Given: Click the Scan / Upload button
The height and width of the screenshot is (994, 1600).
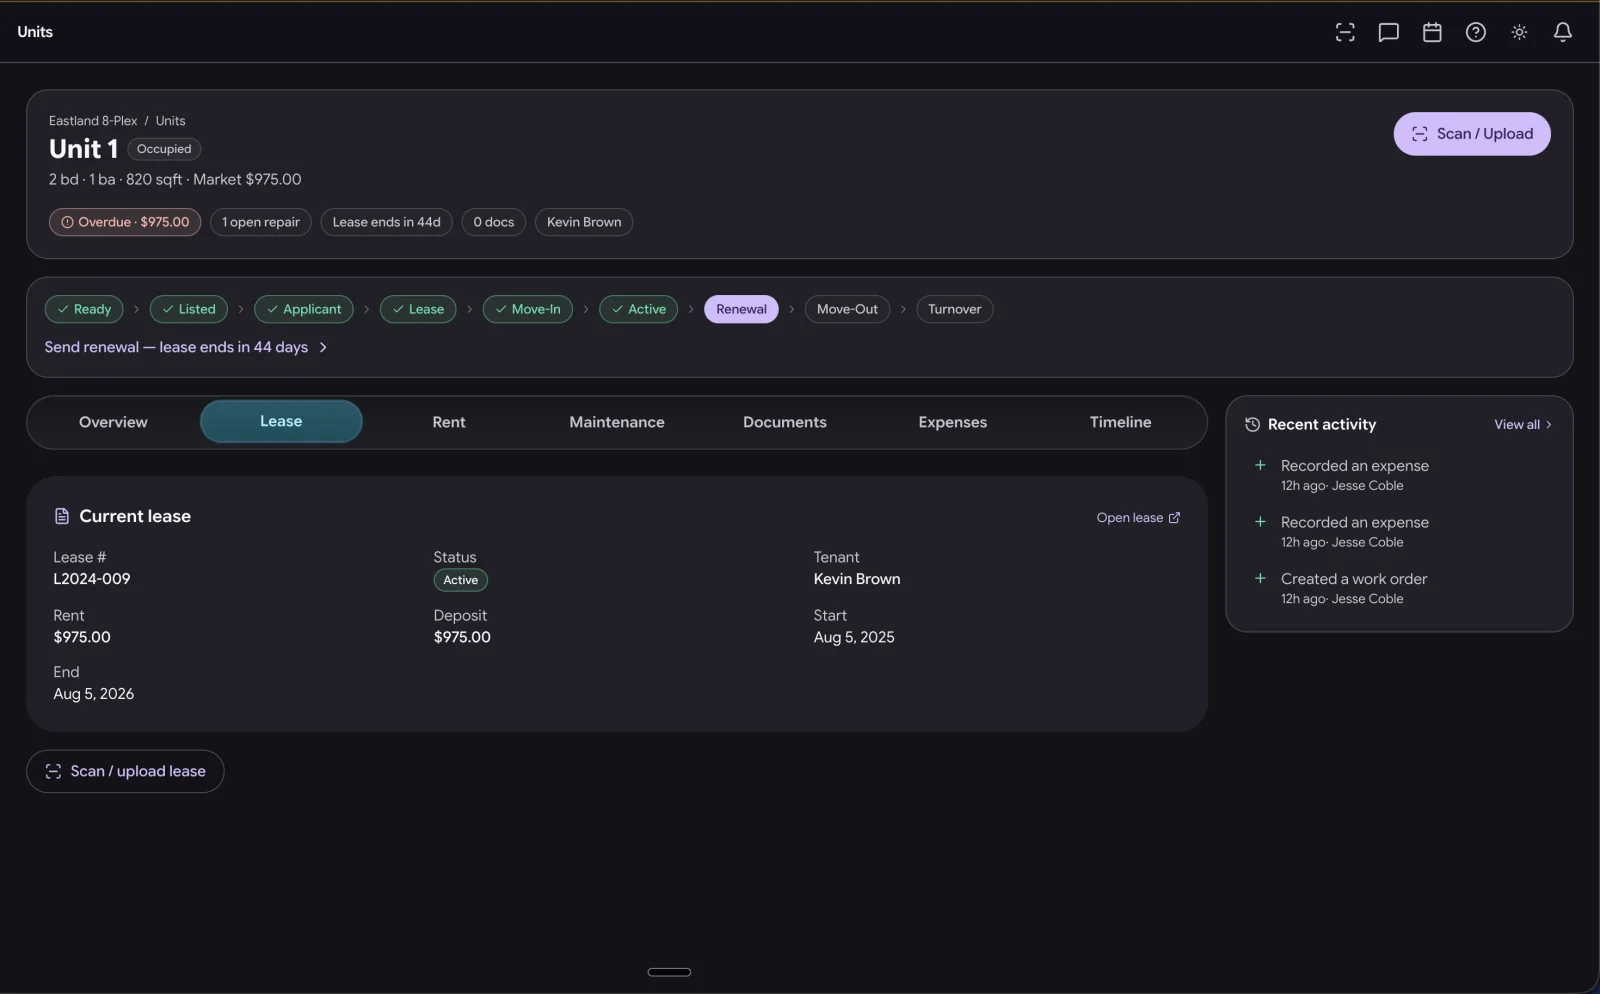Looking at the screenshot, I should (x=1471, y=134).
